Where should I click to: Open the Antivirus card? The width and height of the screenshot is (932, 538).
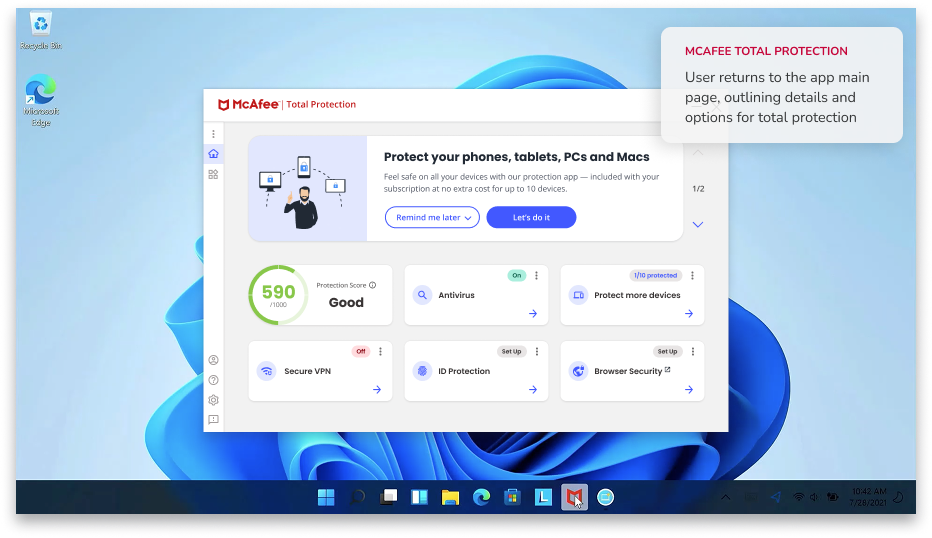pos(476,295)
